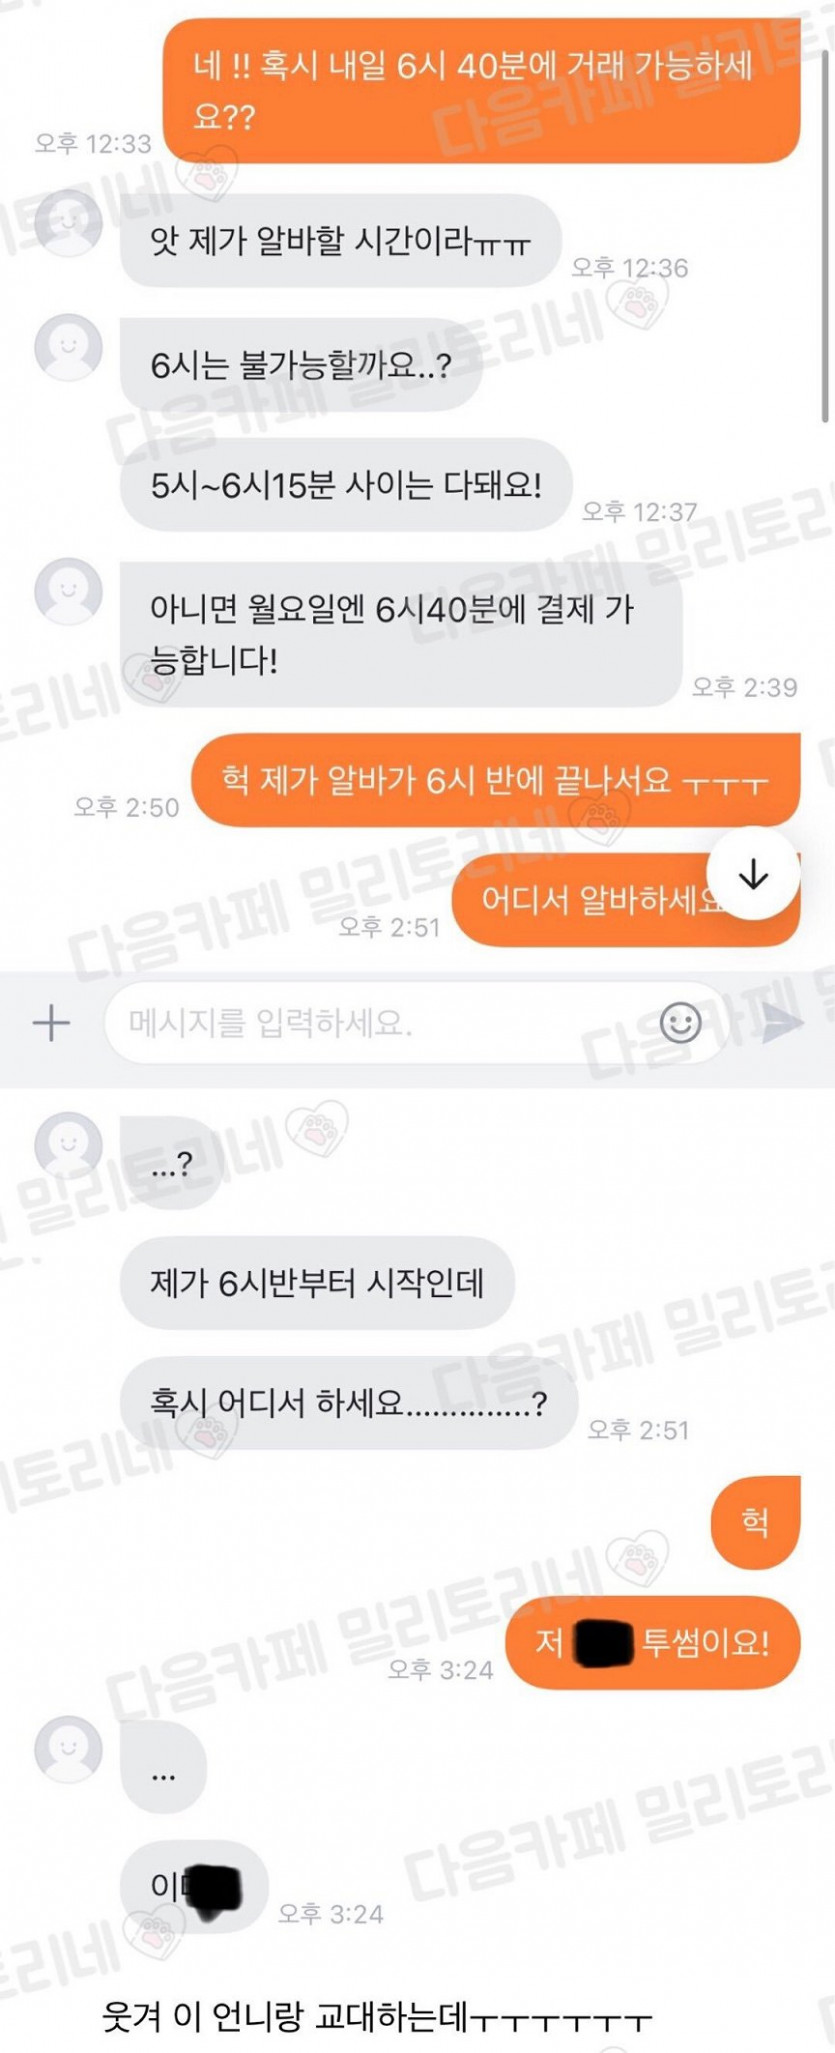Select the '어디서 알바하세요' orange bubble

point(625,900)
